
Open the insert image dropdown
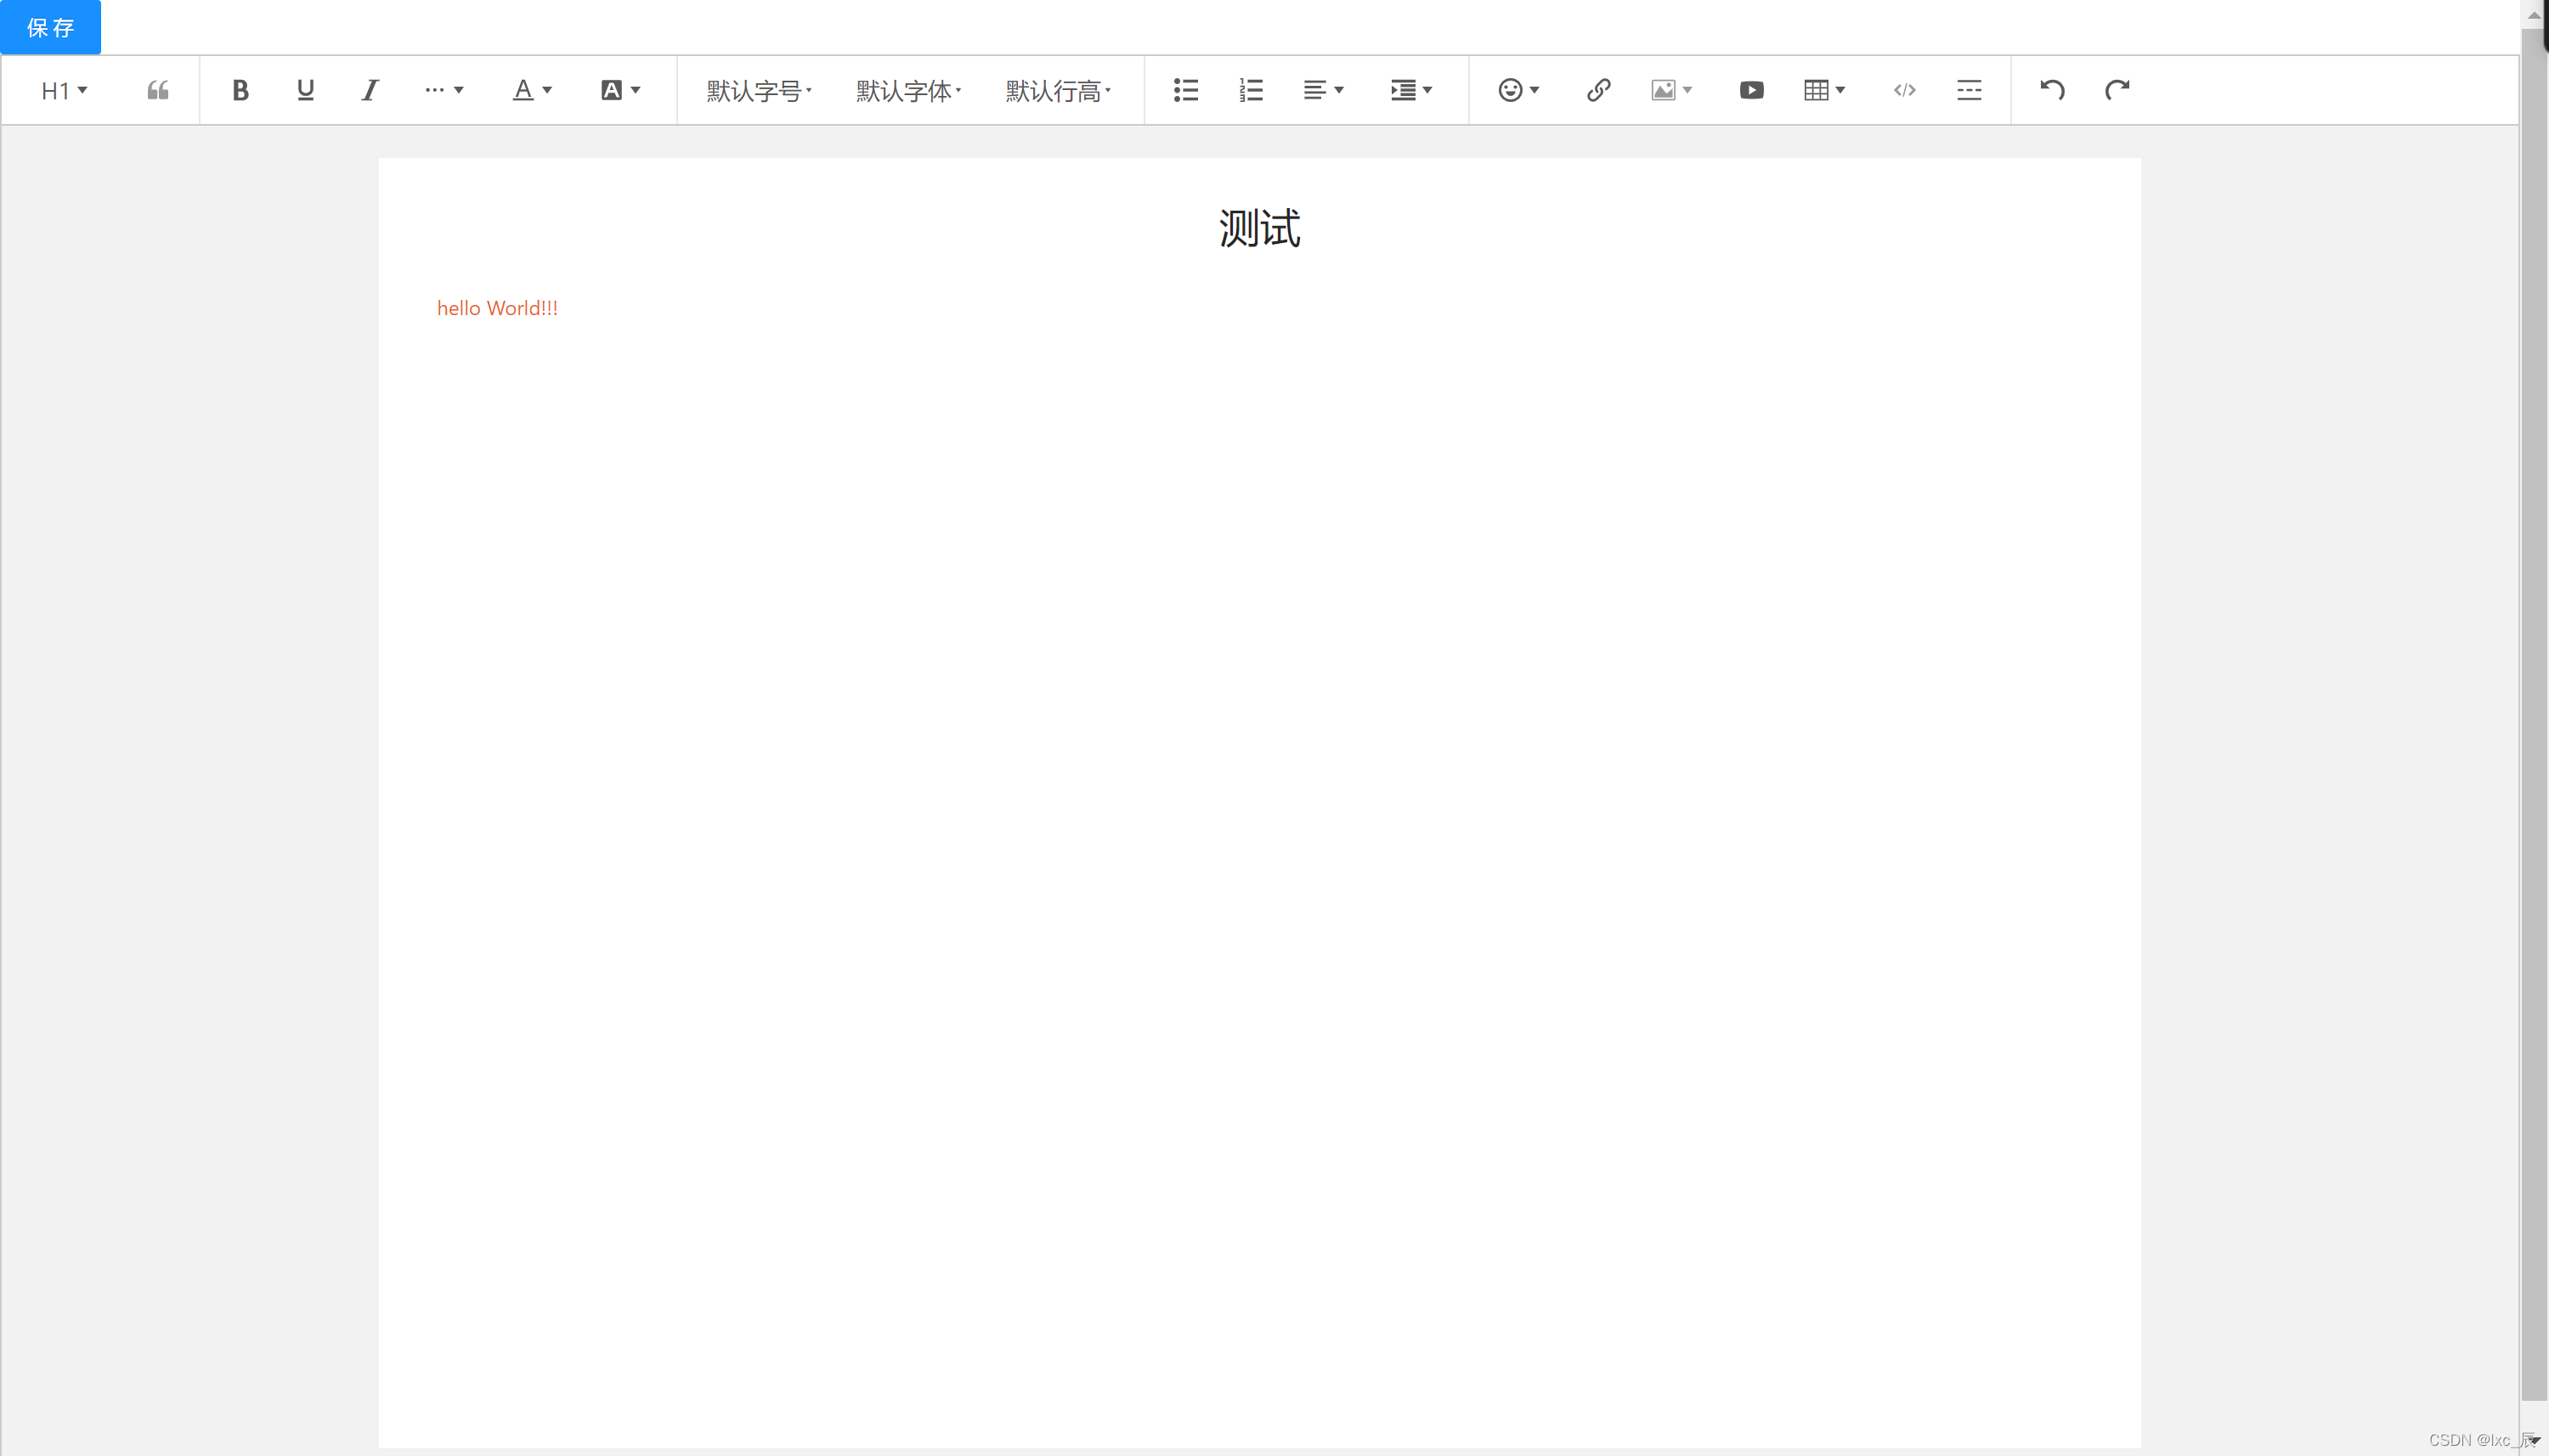point(1672,91)
